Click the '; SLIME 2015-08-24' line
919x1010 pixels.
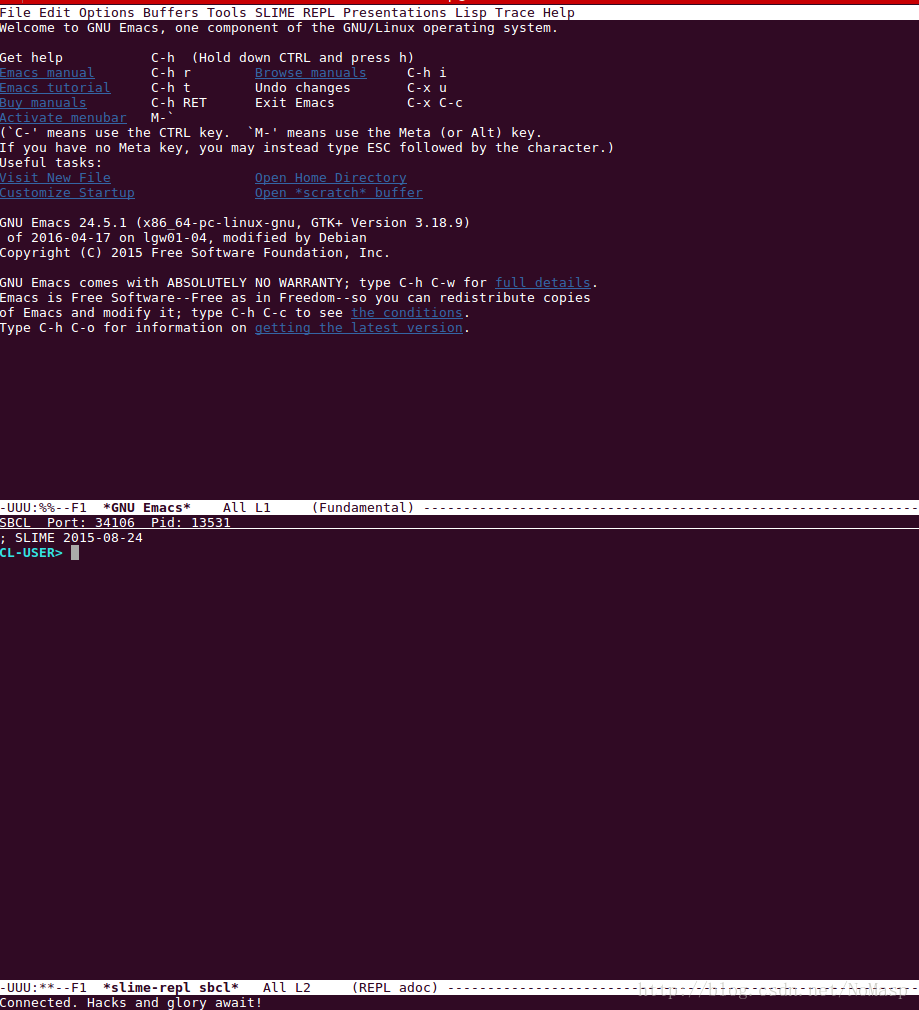(x=71, y=538)
